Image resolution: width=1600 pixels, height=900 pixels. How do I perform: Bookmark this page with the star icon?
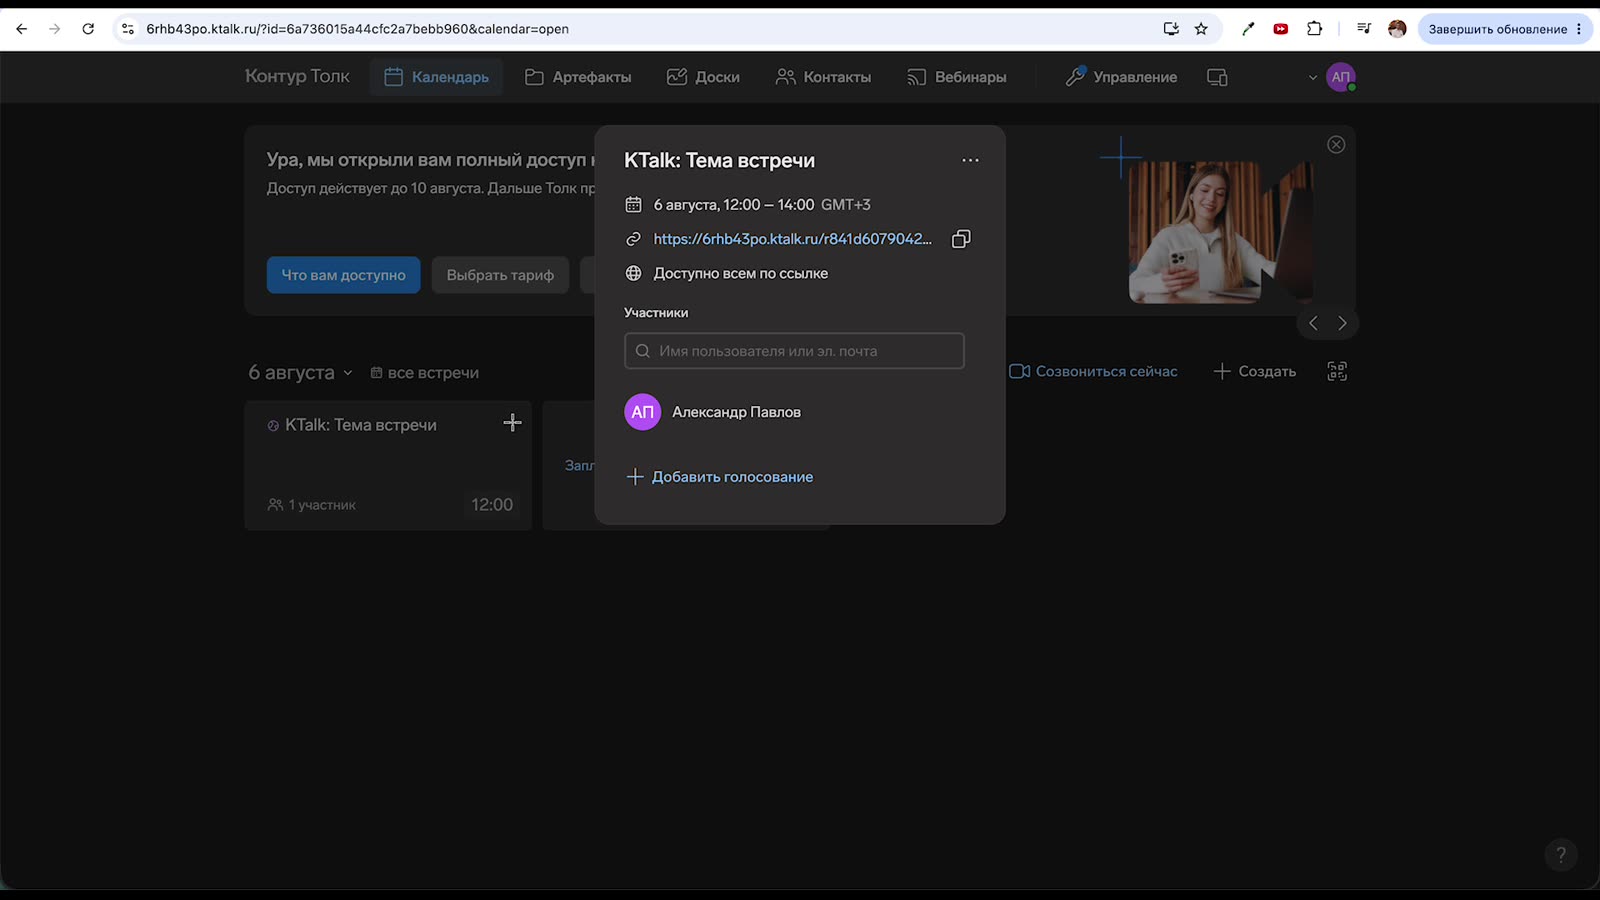pyautogui.click(x=1201, y=29)
